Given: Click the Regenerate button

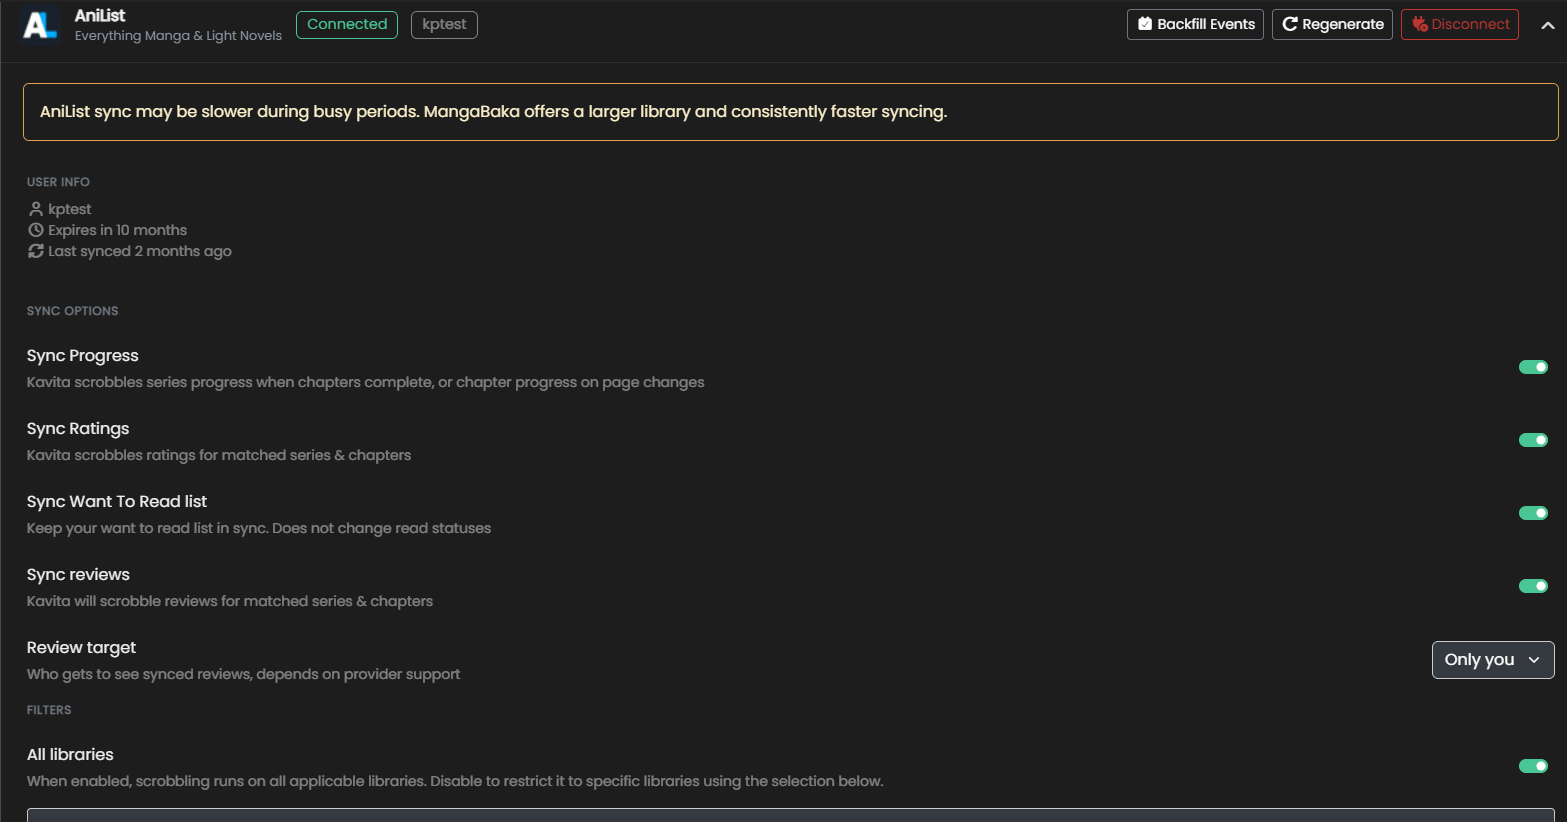Looking at the screenshot, I should (x=1332, y=24).
